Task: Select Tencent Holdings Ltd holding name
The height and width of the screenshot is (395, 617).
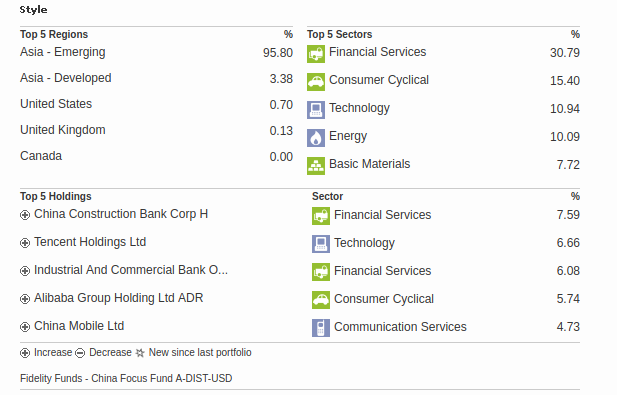Action: [90, 242]
